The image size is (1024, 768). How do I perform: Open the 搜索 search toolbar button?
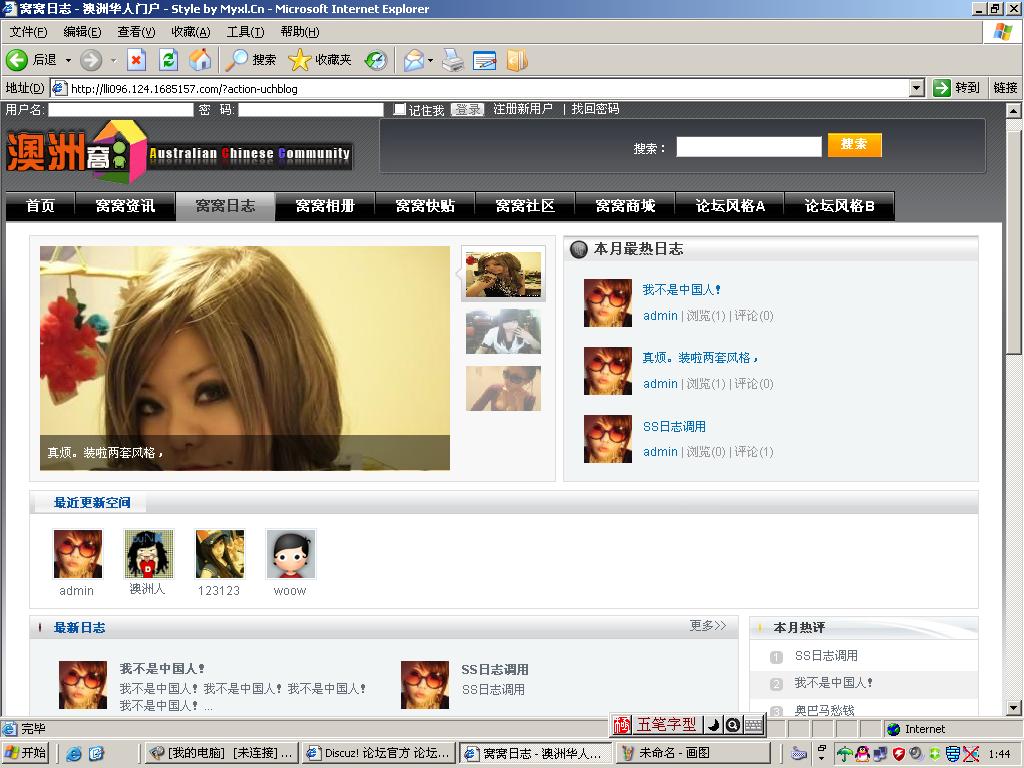(251, 60)
